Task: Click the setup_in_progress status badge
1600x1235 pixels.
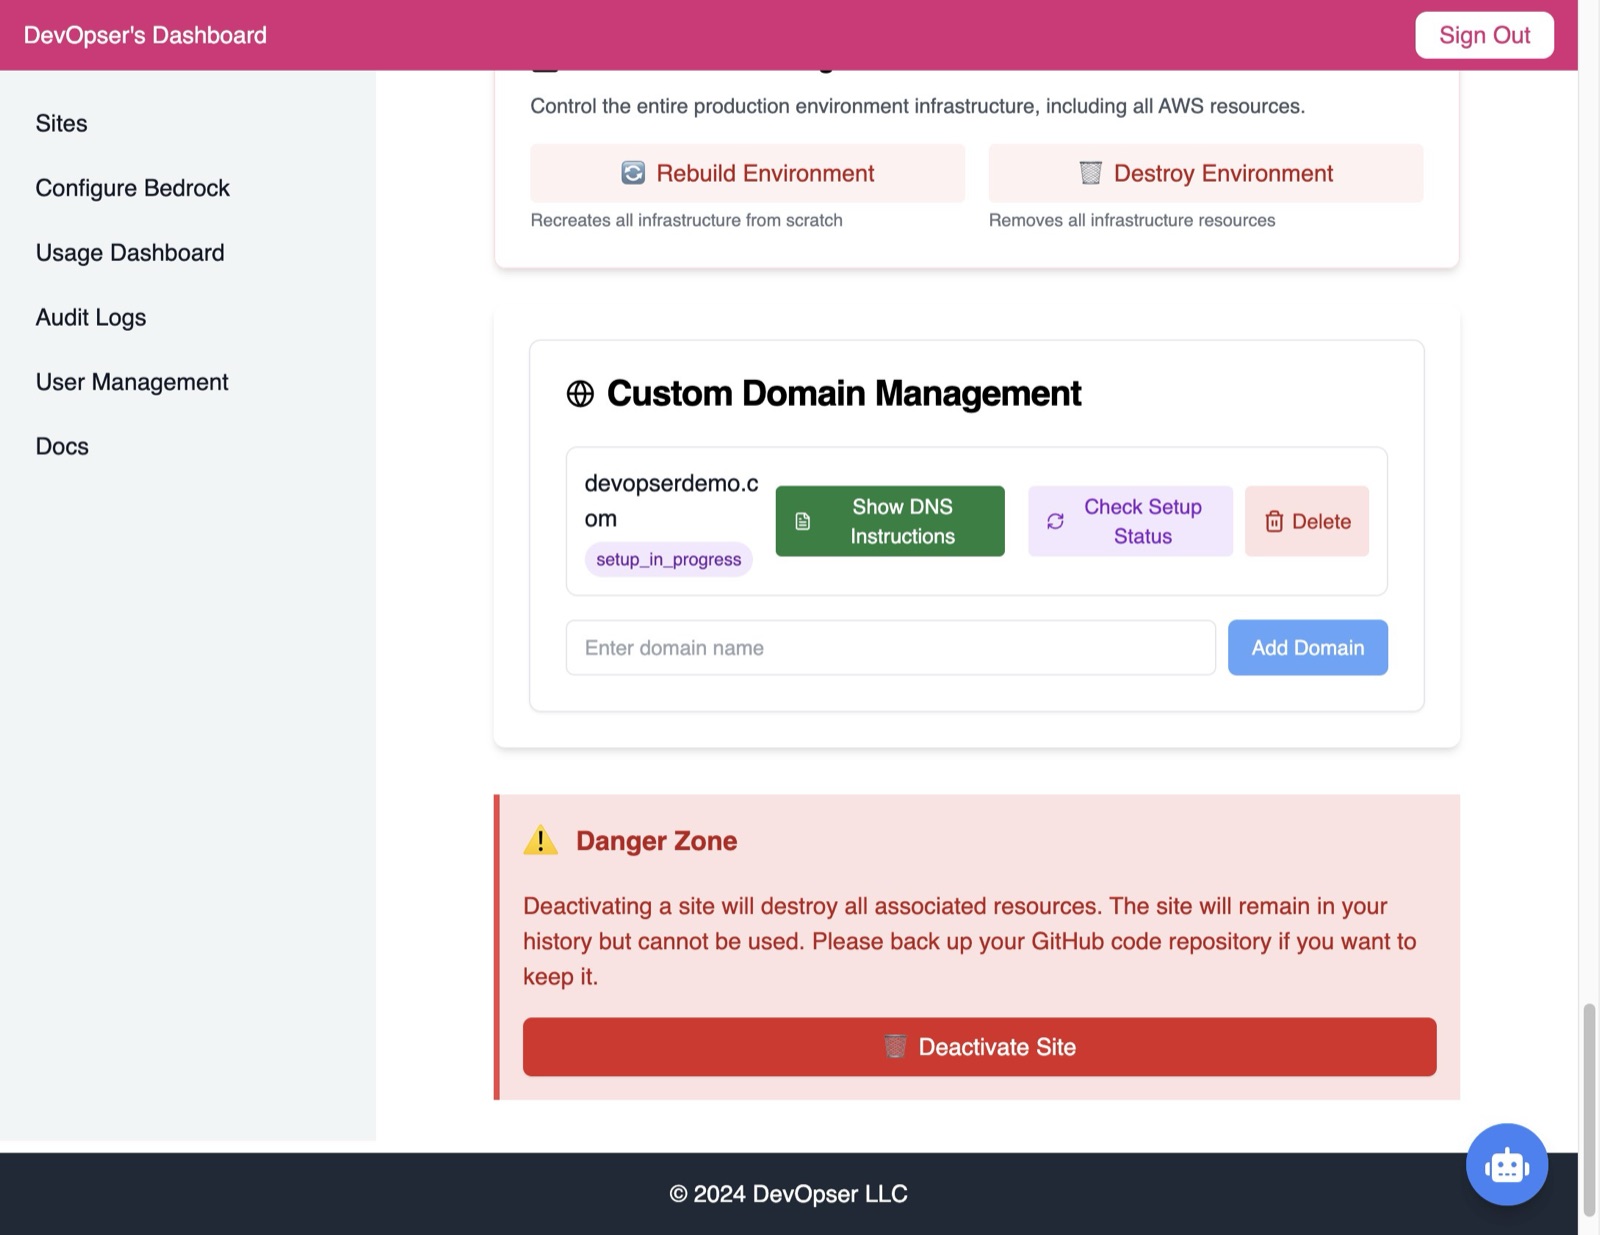Action: pos(669,559)
